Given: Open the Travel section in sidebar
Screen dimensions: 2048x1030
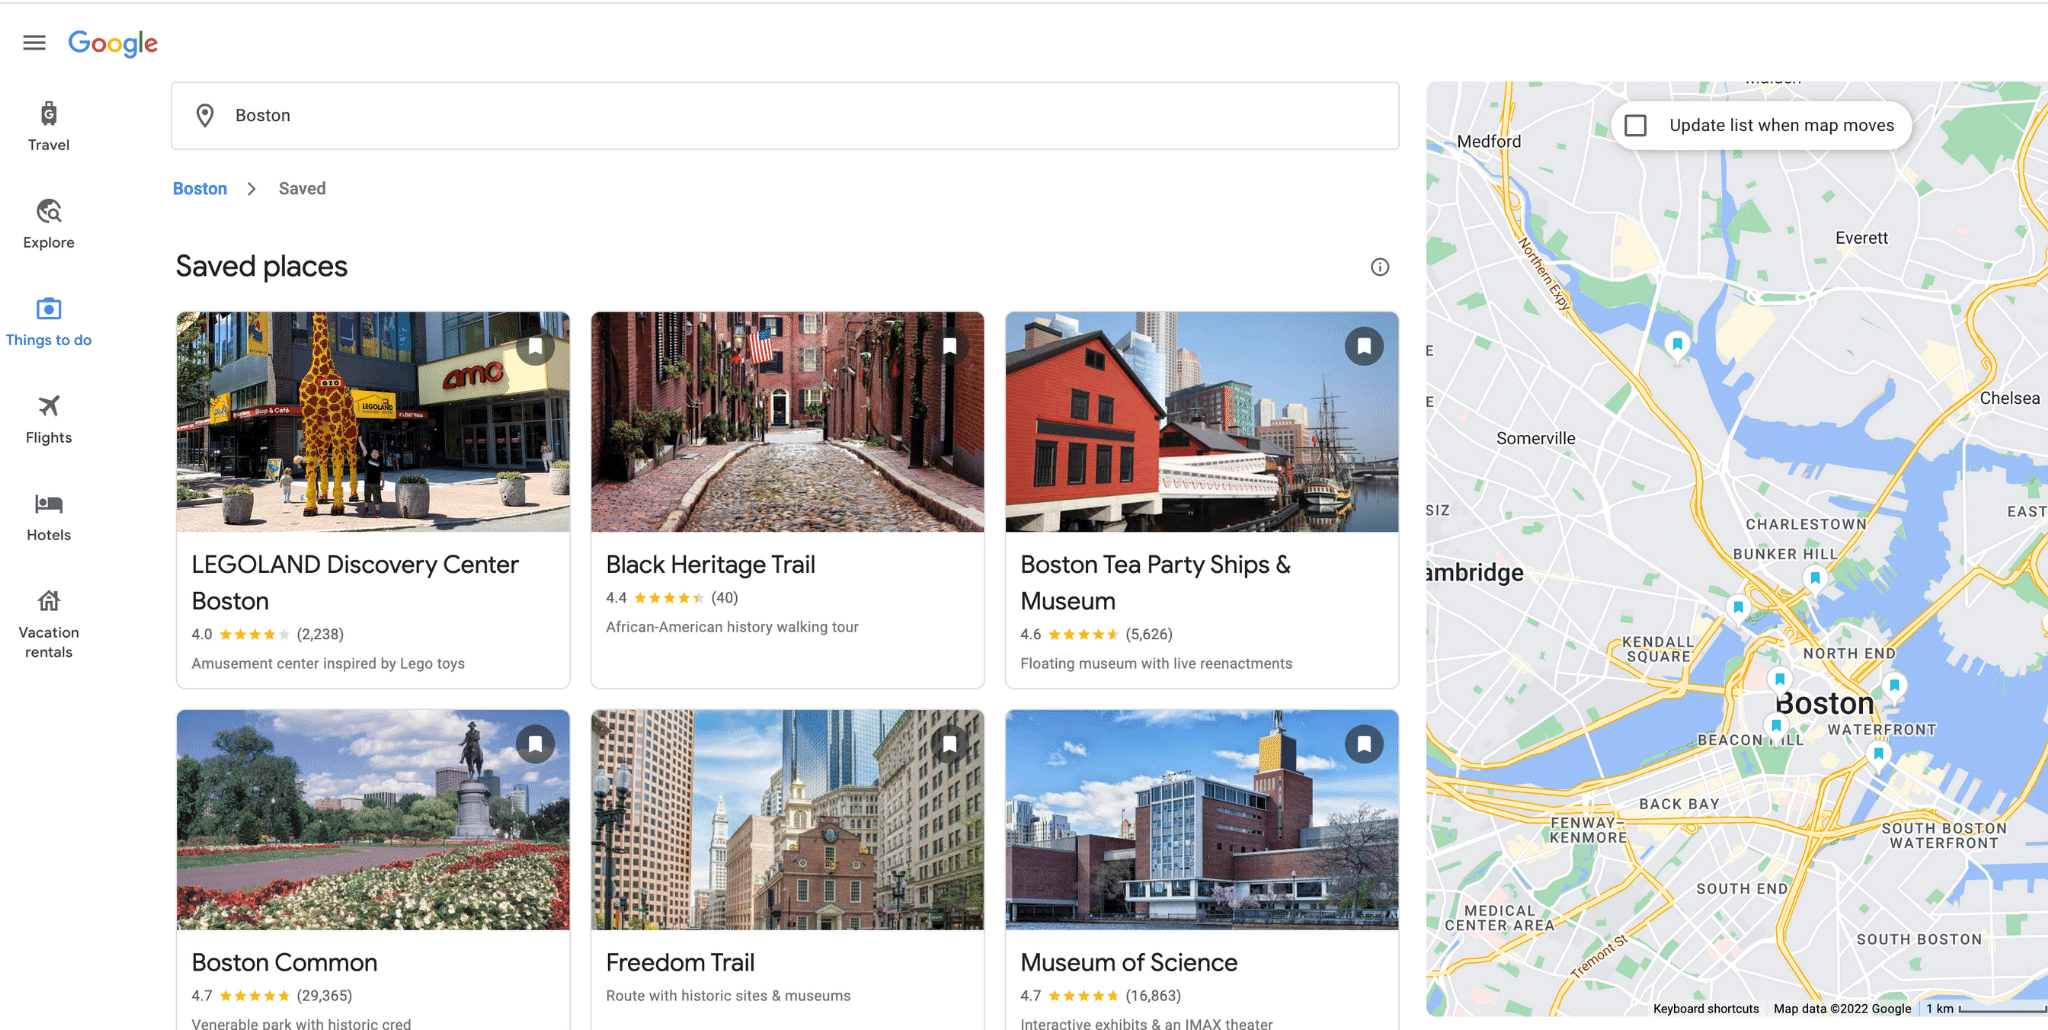Looking at the screenshot, I should click(48, 126).
